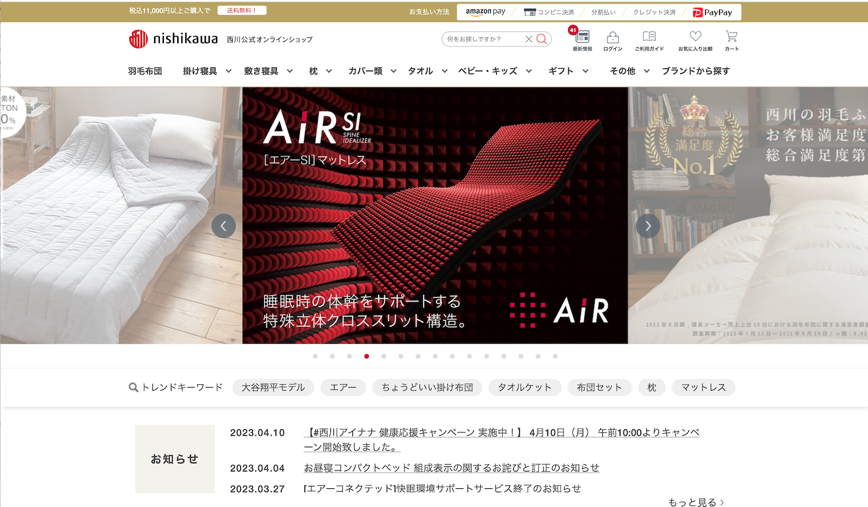Click the PayPay logo
Viewport: 868px width, 507px height.
pos(712,12)
